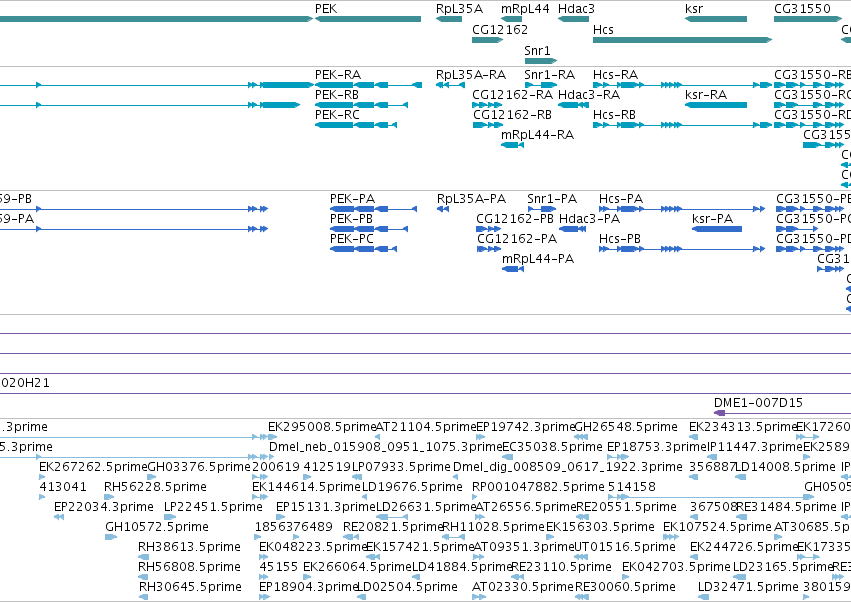Viewport: 851px width, 602px height.
Task: Click the Hdac3-RA transcript label
Action: click(x=589, y=94)
